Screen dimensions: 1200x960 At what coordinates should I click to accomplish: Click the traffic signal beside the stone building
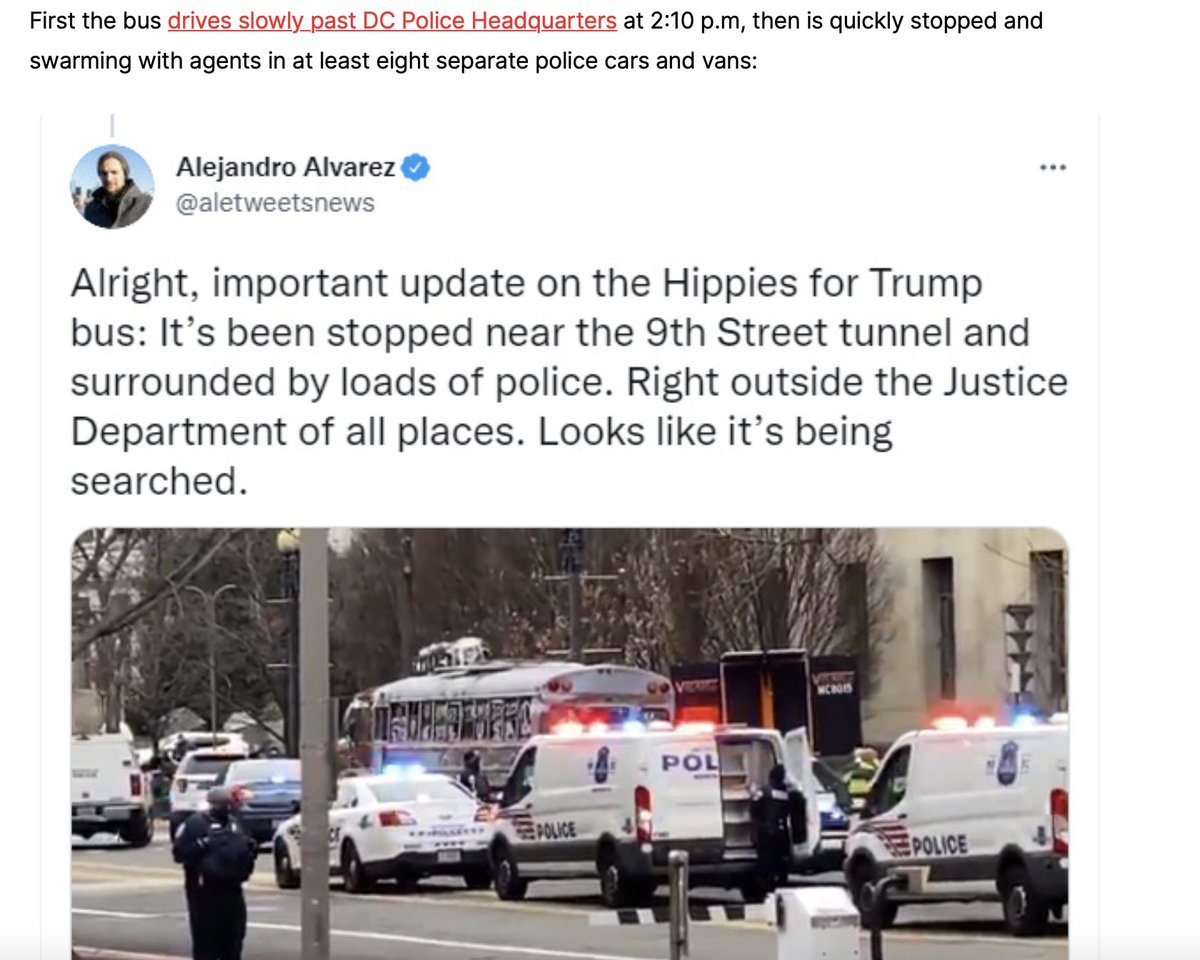click(x=1018, y=652)
